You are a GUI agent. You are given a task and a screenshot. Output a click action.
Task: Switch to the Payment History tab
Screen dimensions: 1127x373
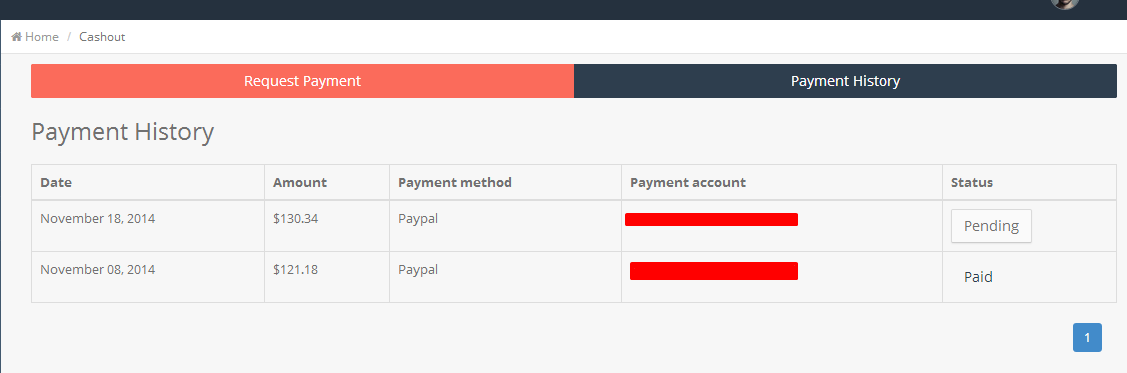click(x=845, y=81)
